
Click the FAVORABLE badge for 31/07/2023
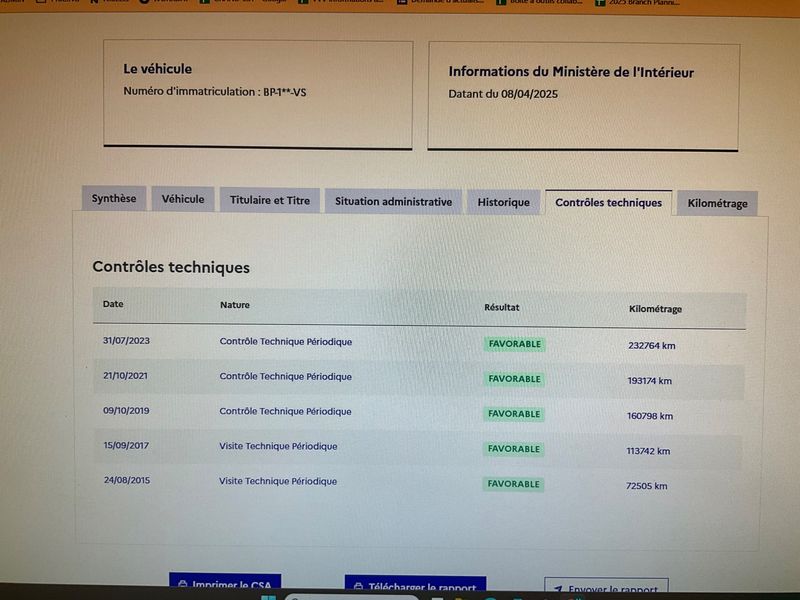tap(514, 344)
